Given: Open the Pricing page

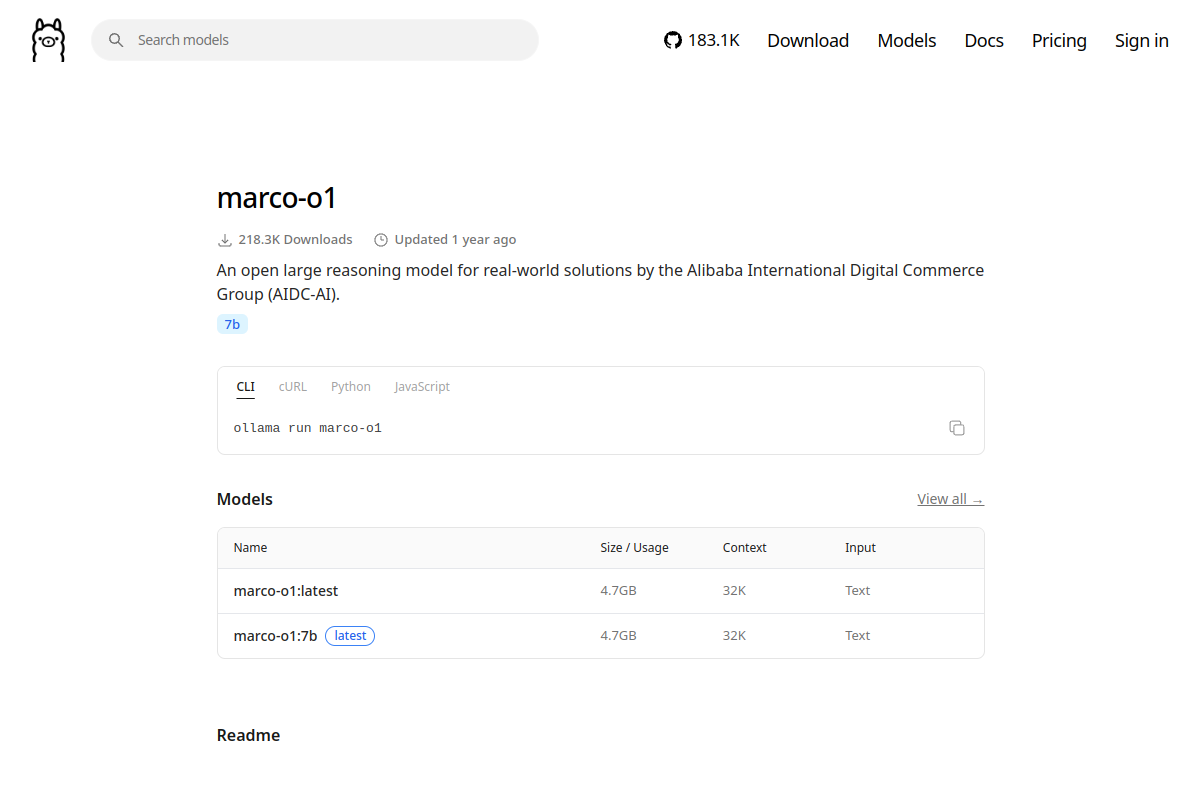Looking at the screenshot, I should (x=1059, y=40).
